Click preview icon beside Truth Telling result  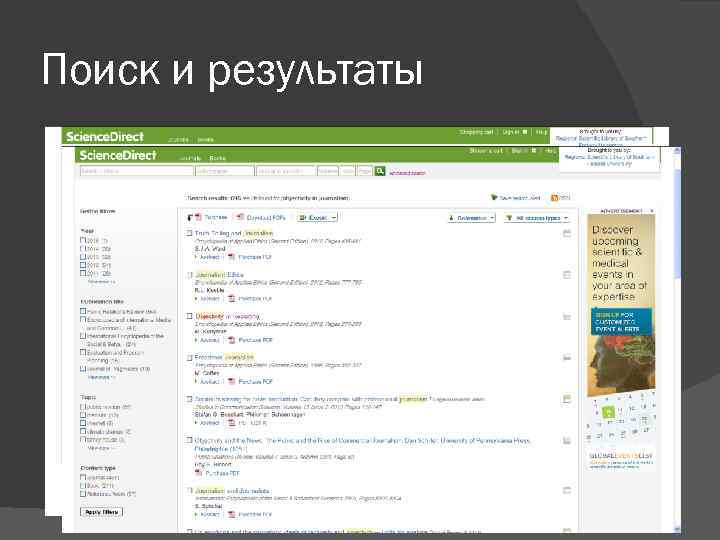coord(567,233)
